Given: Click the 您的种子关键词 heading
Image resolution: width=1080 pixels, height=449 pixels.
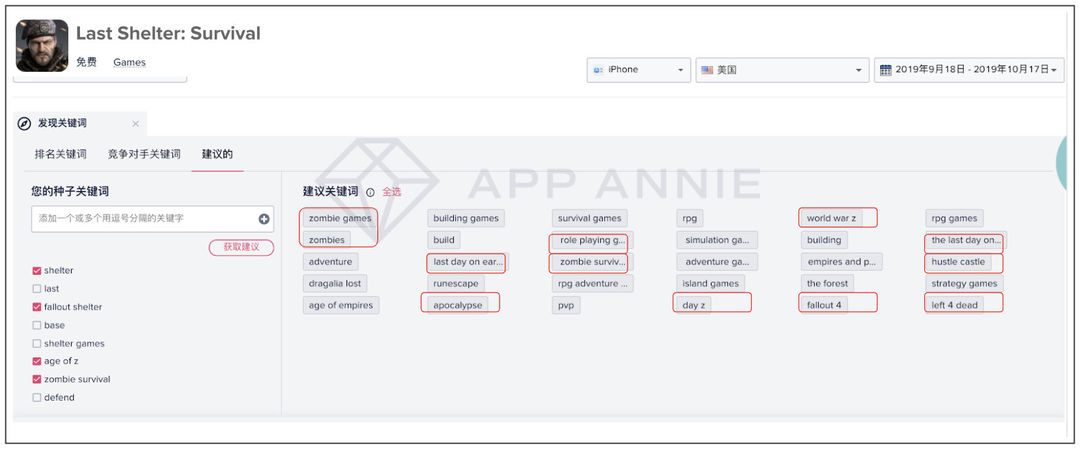Looking at the screenshot, I should 70,191.
